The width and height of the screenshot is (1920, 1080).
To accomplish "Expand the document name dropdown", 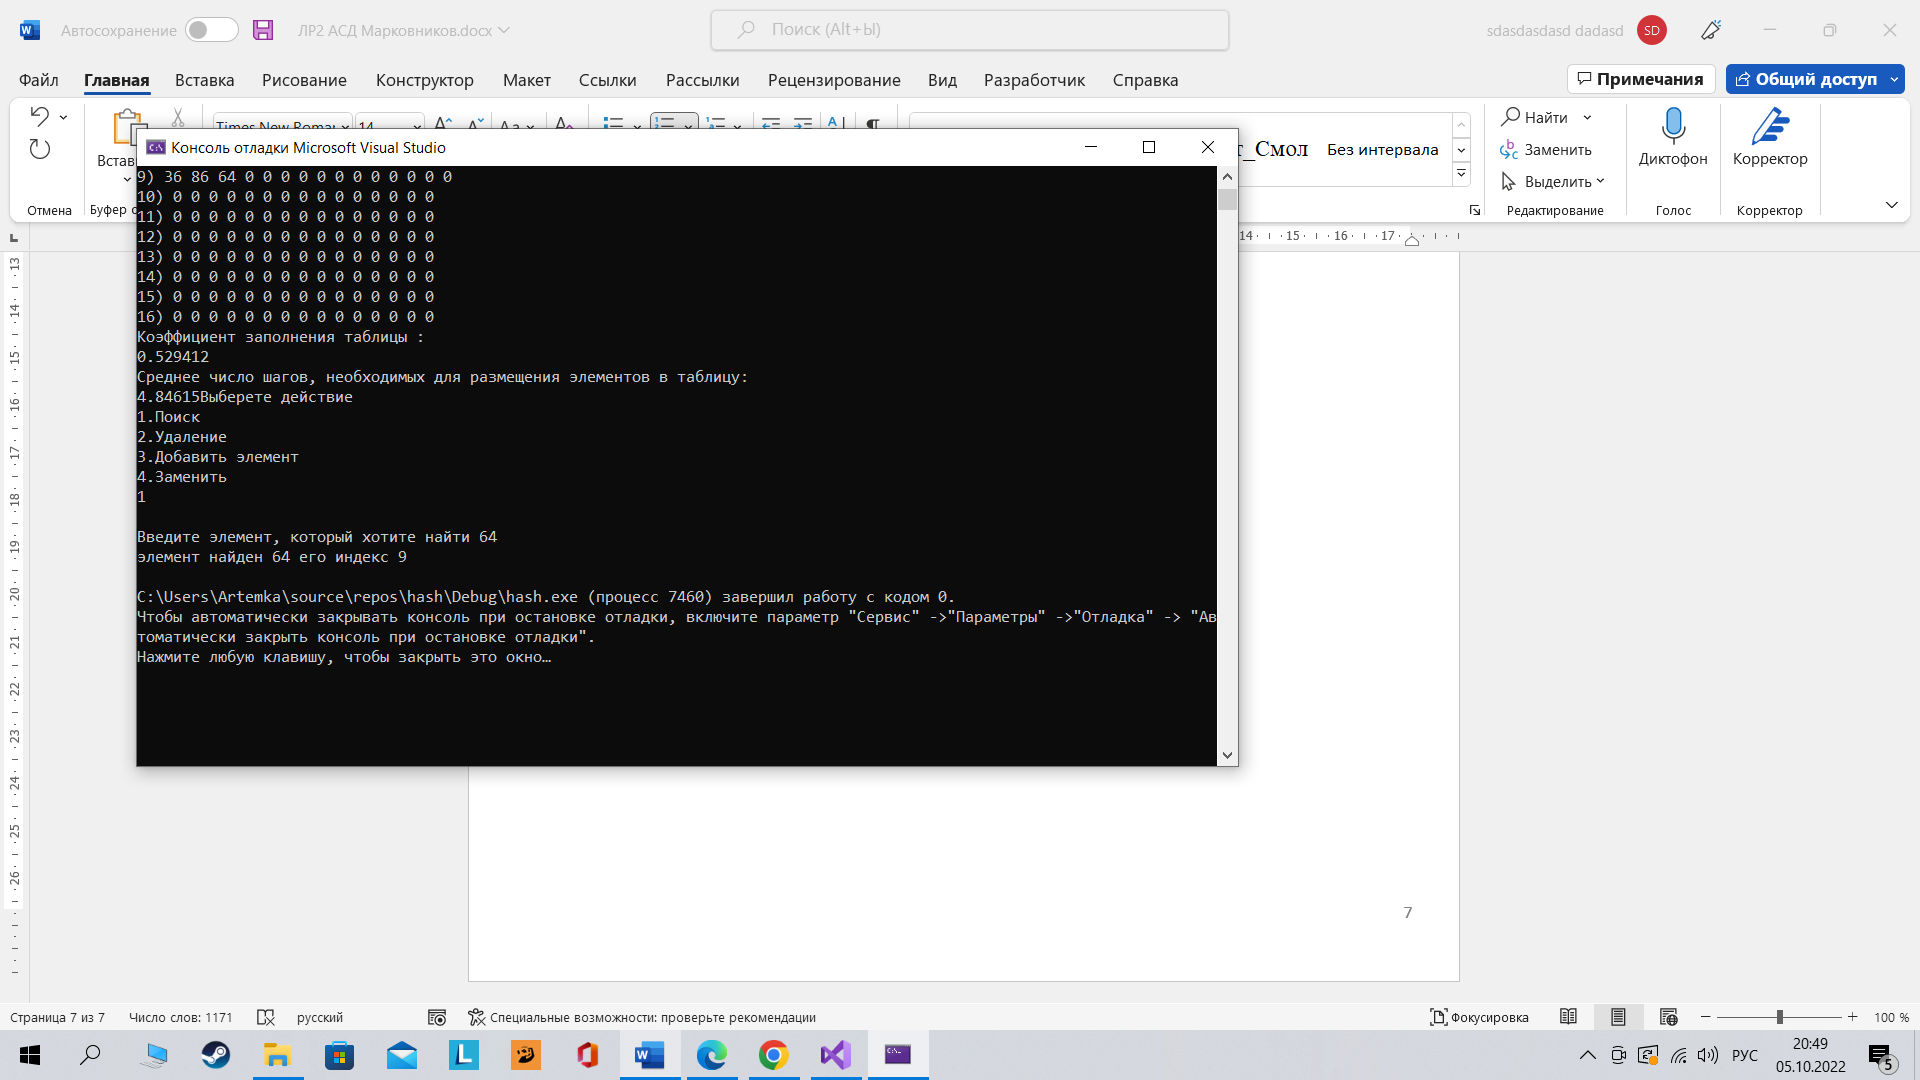I will coord(504,30).
